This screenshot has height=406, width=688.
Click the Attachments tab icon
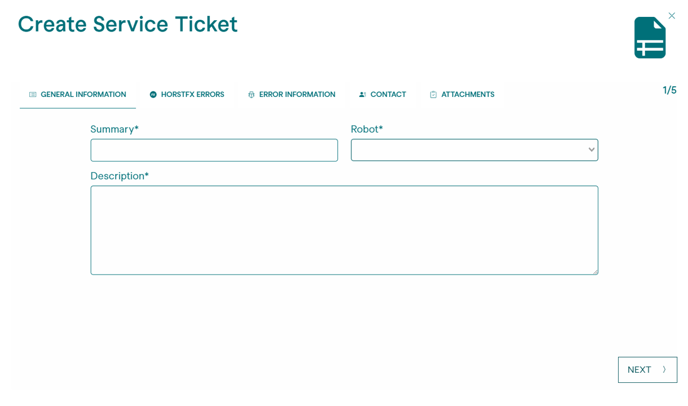[433, 95]
